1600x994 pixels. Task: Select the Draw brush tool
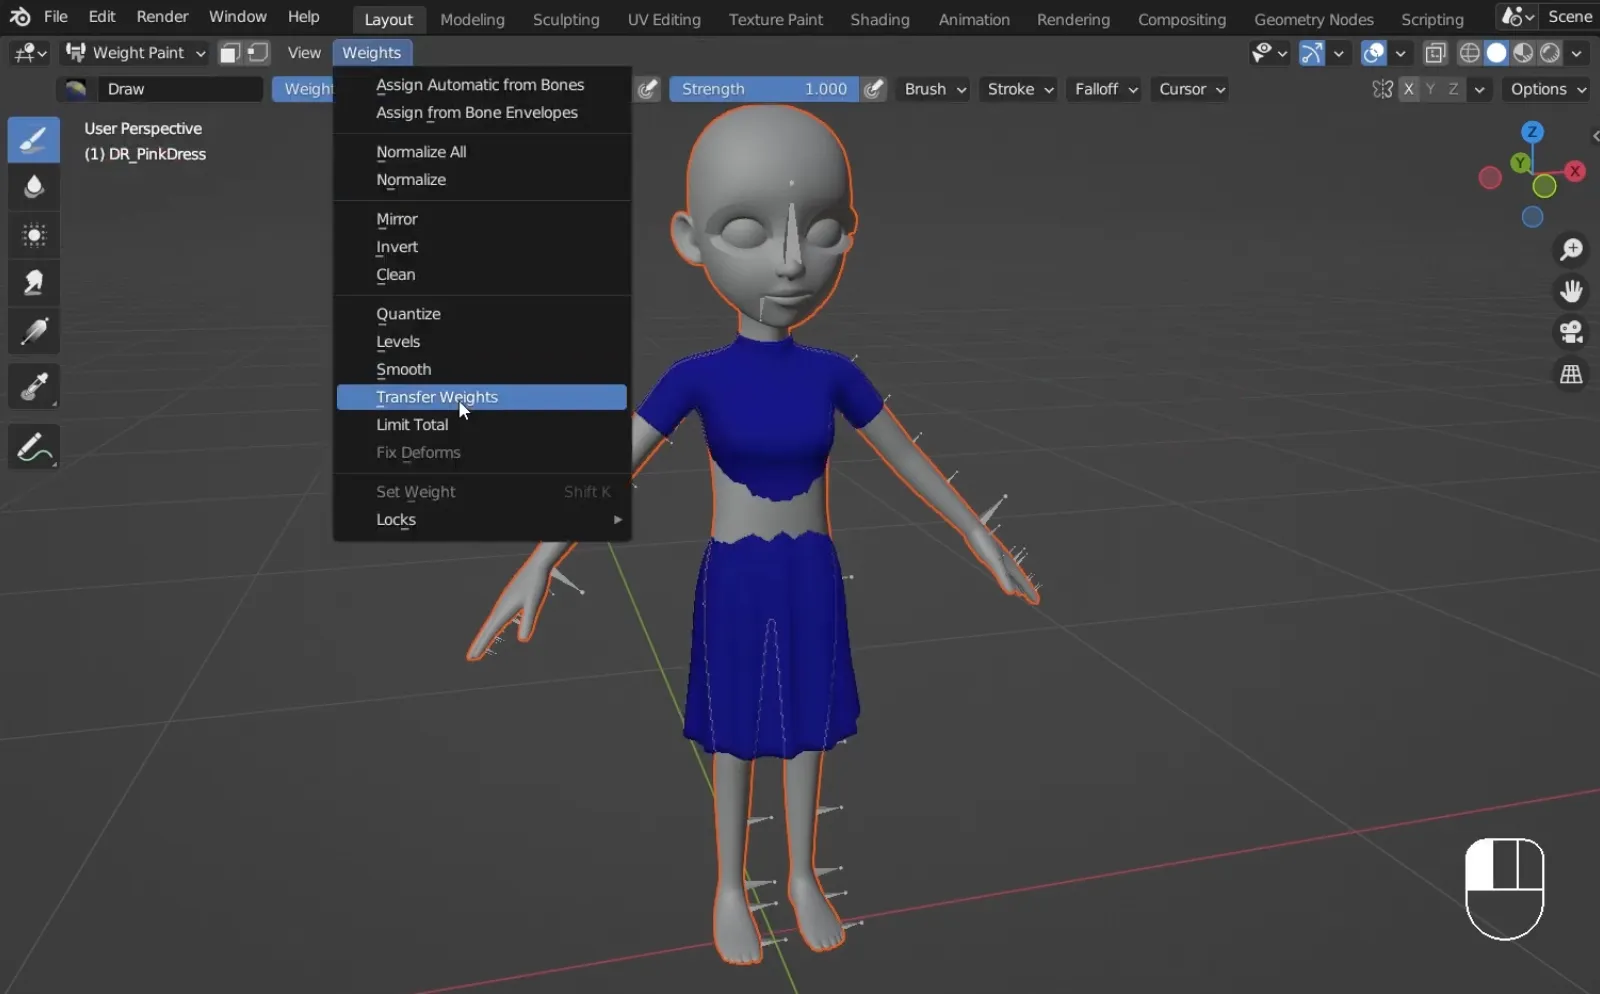coord(34,139)
